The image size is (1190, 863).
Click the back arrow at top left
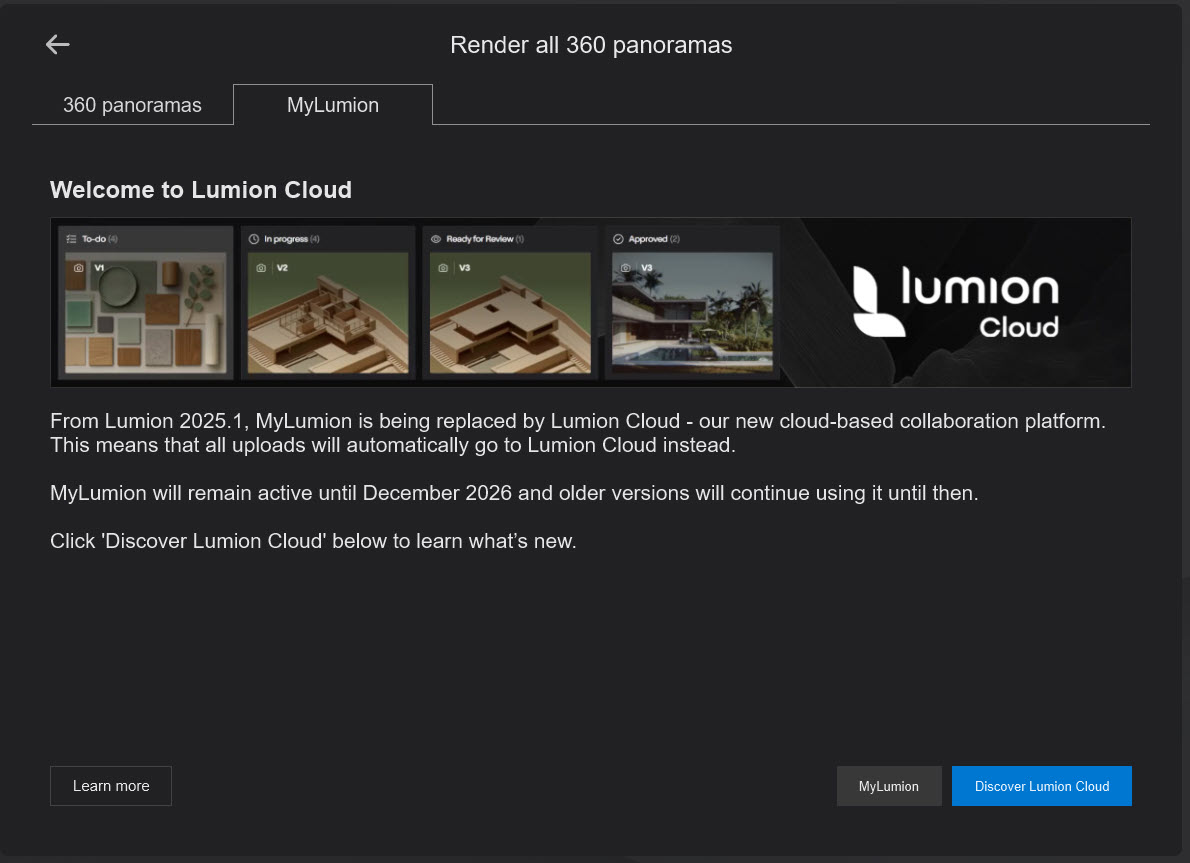tap(57, 44)
